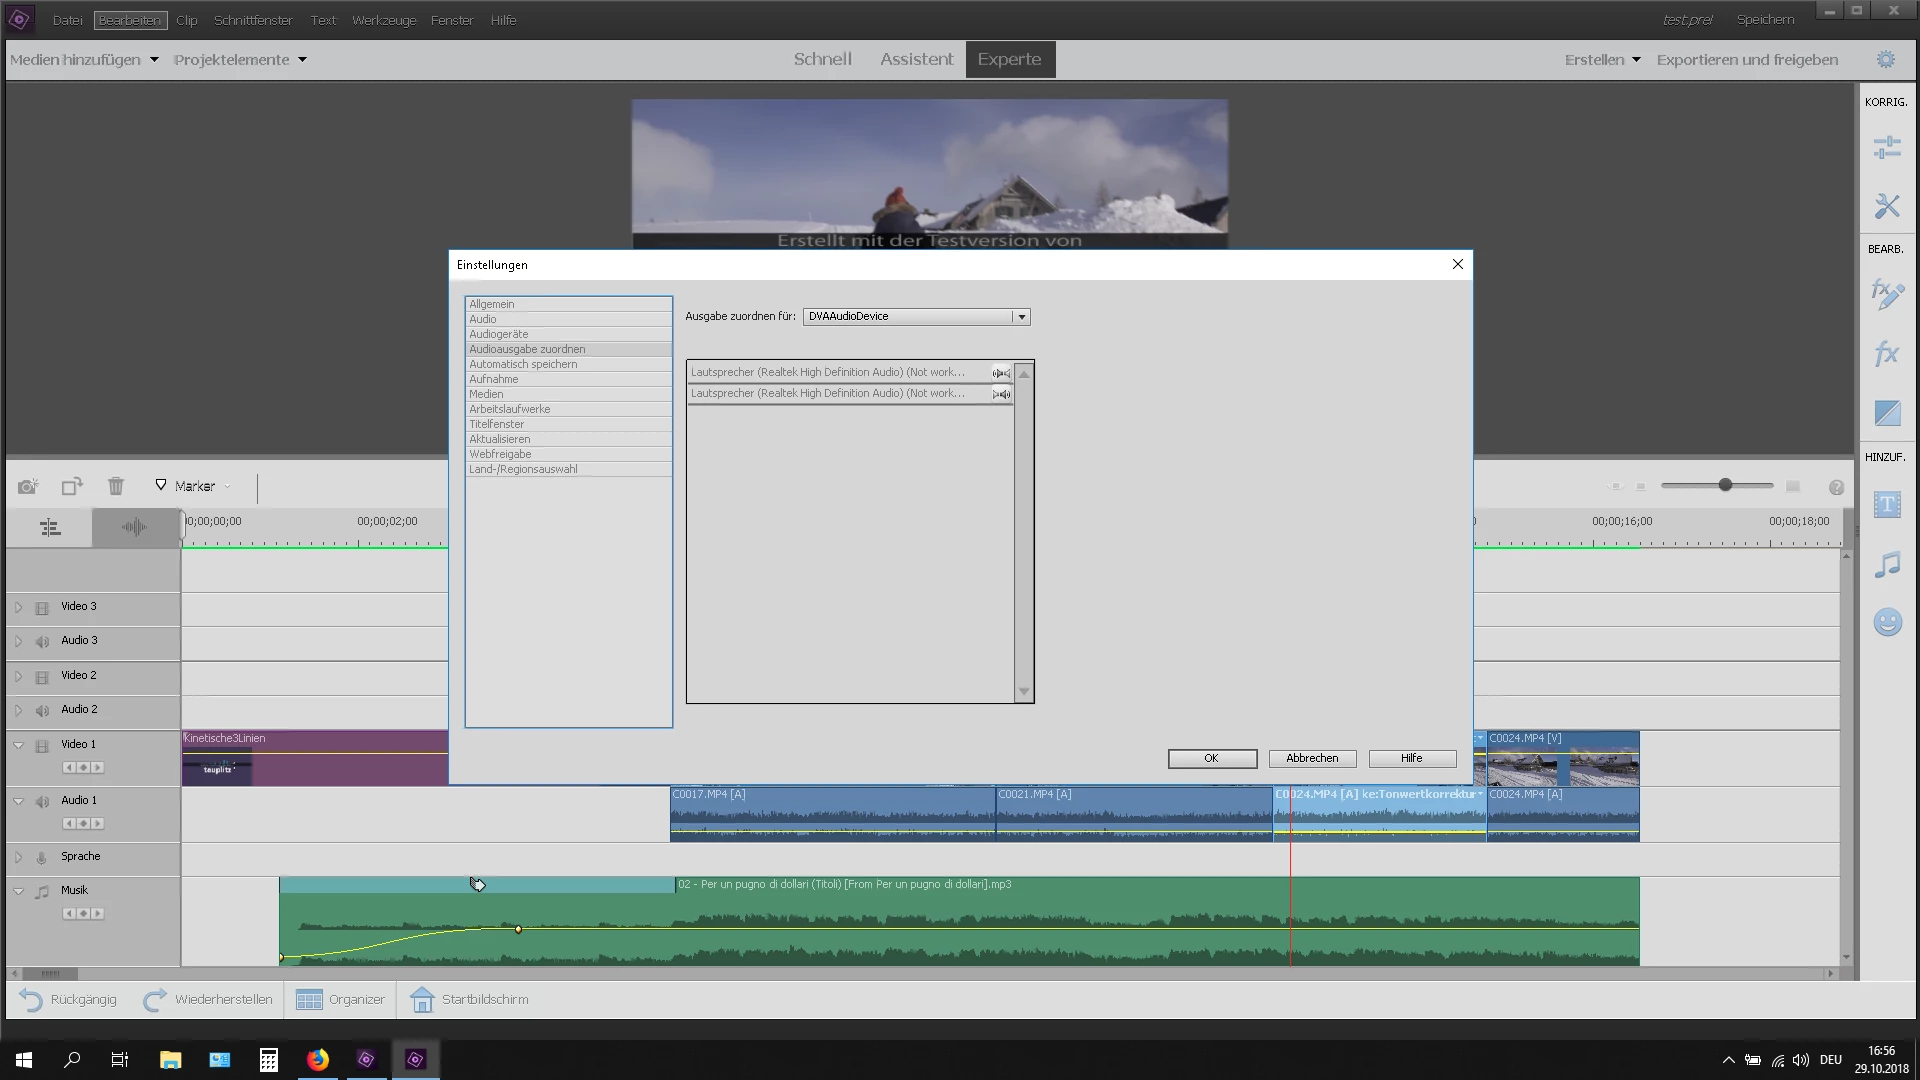Click the Abbrechen button

click(x=1311, y=758)
